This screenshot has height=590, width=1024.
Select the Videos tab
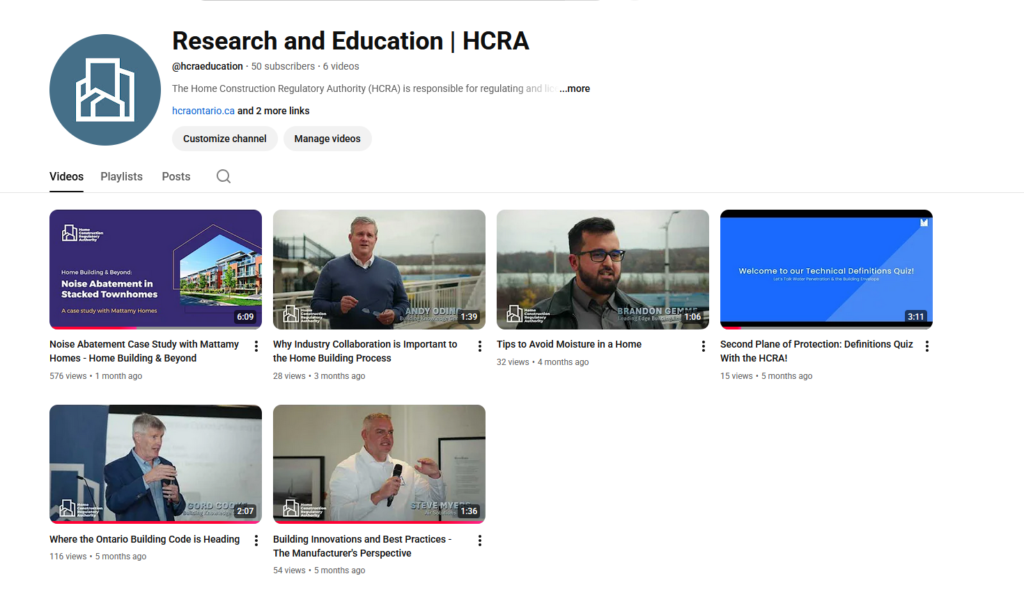tap(66, 176)
